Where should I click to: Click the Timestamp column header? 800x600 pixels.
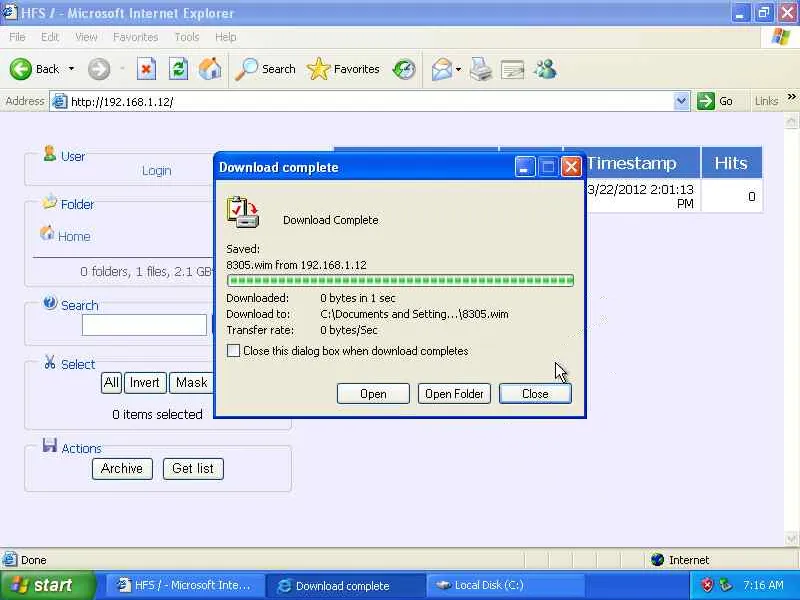[x=632, y=163]
